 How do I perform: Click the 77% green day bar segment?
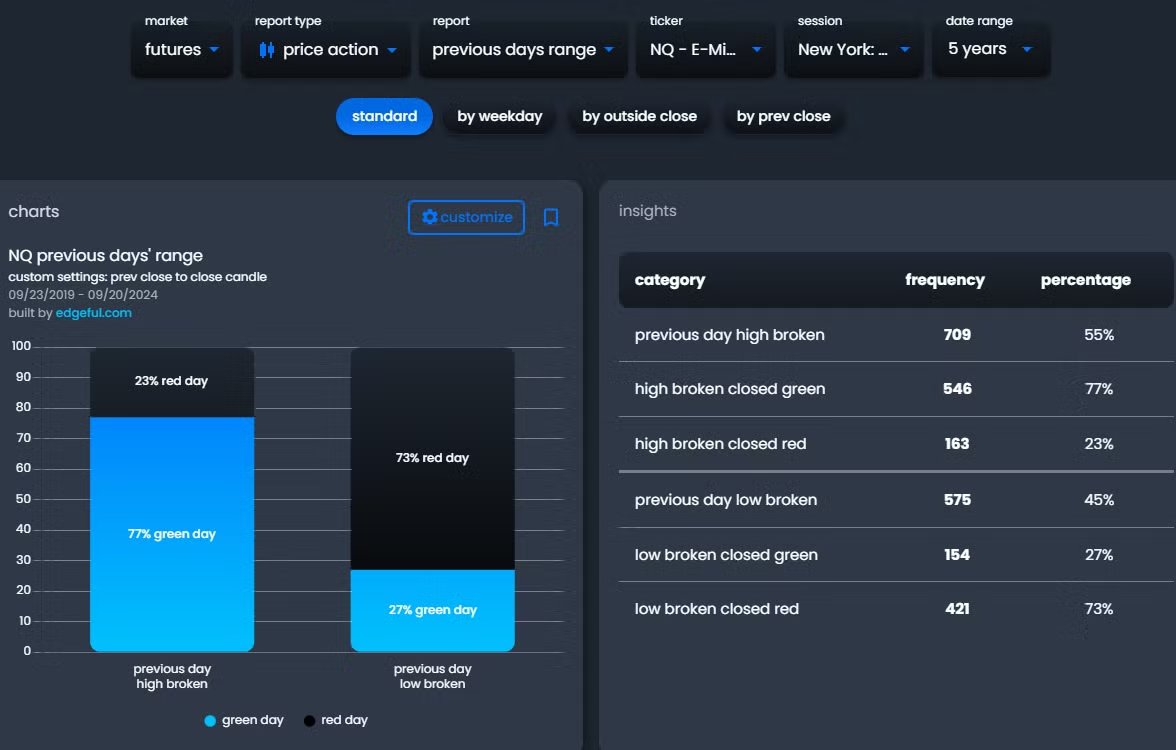coord(172,534)
